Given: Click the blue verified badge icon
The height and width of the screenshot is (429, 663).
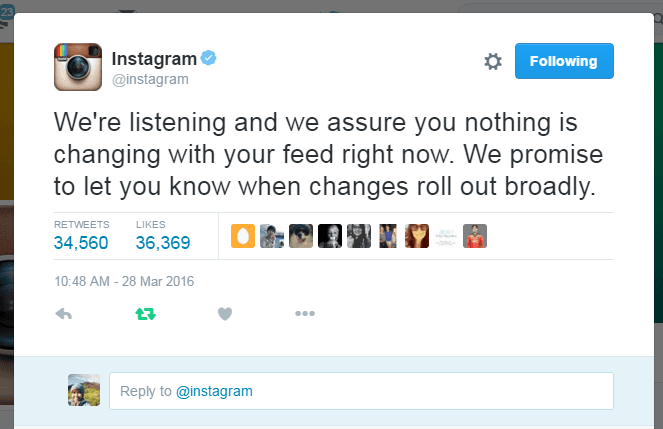Looking at the screenshot, I should pyautogui.click(x=208, y=58).
